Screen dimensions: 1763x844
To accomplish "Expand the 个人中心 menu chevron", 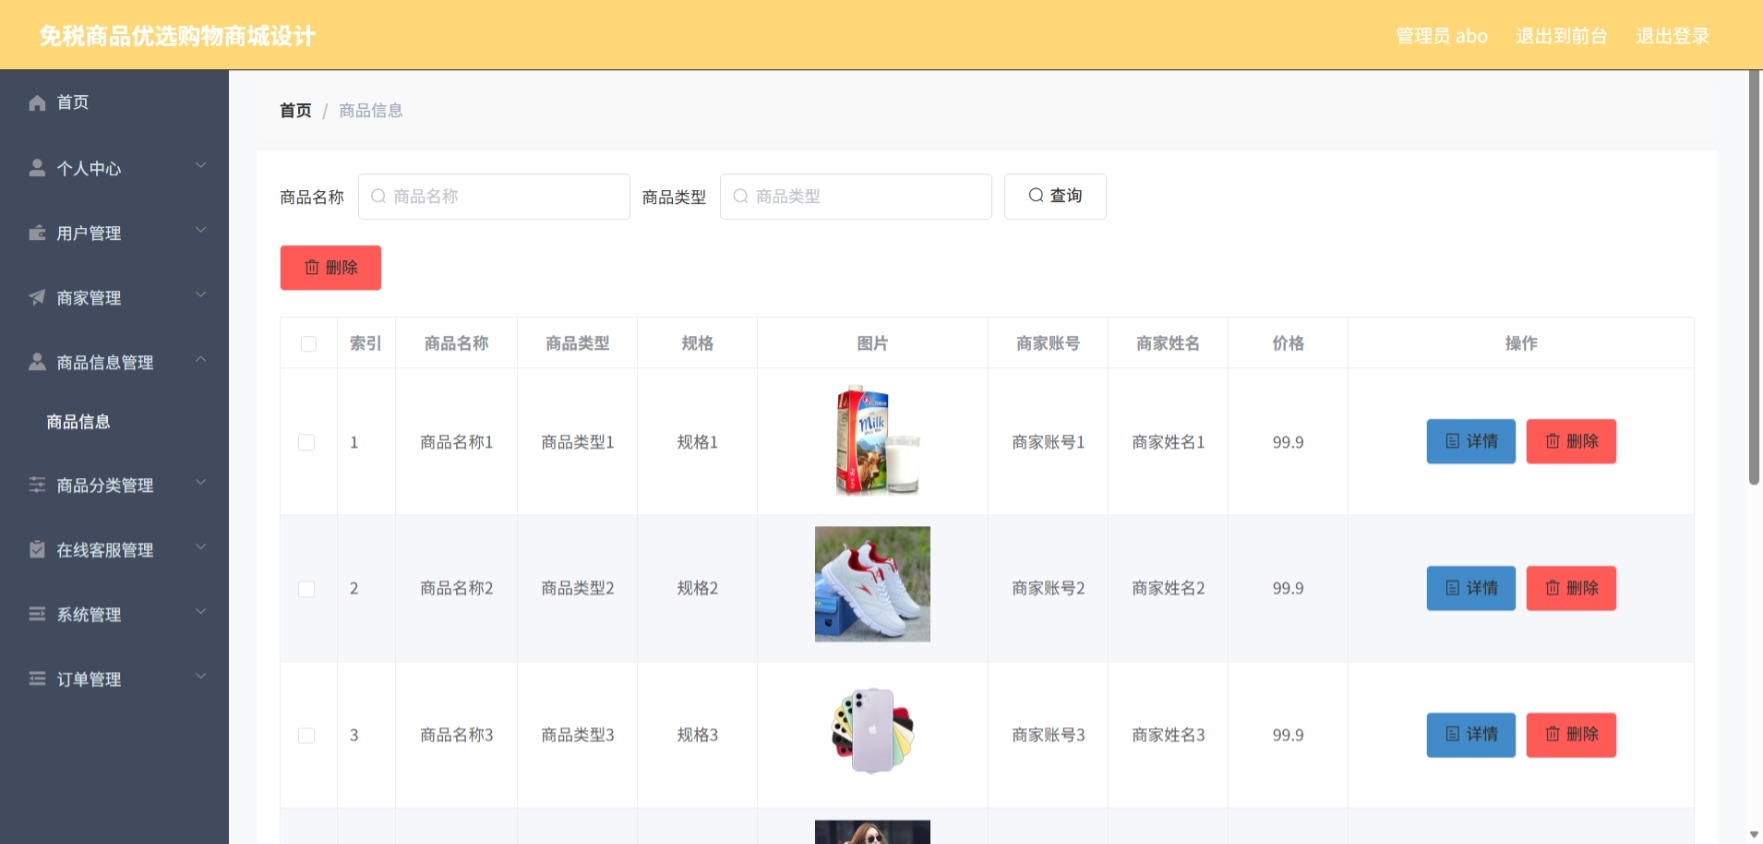I will (x=201, y=165).
